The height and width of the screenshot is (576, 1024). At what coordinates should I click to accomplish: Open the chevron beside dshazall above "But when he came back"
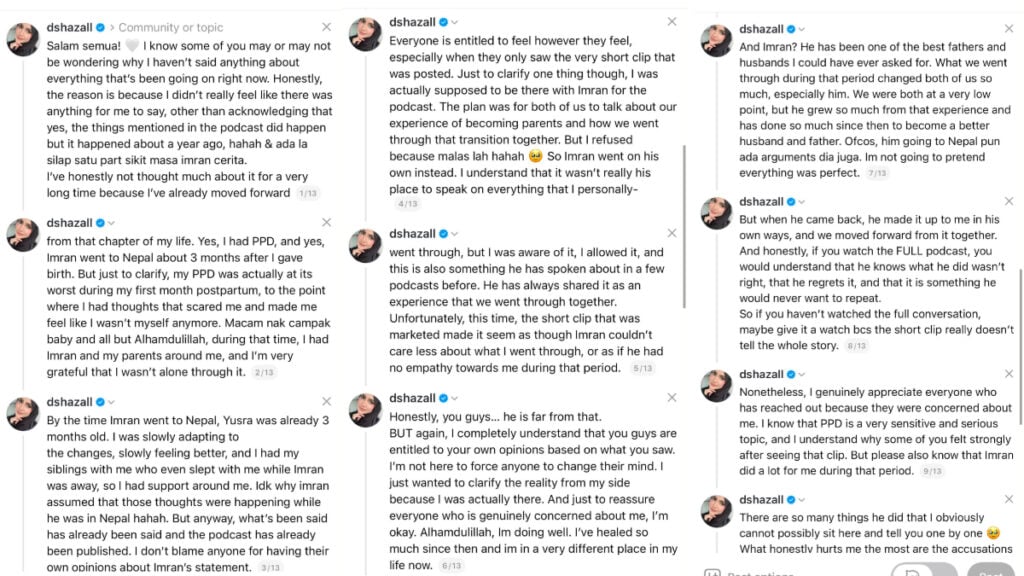(x=801, y=202)
